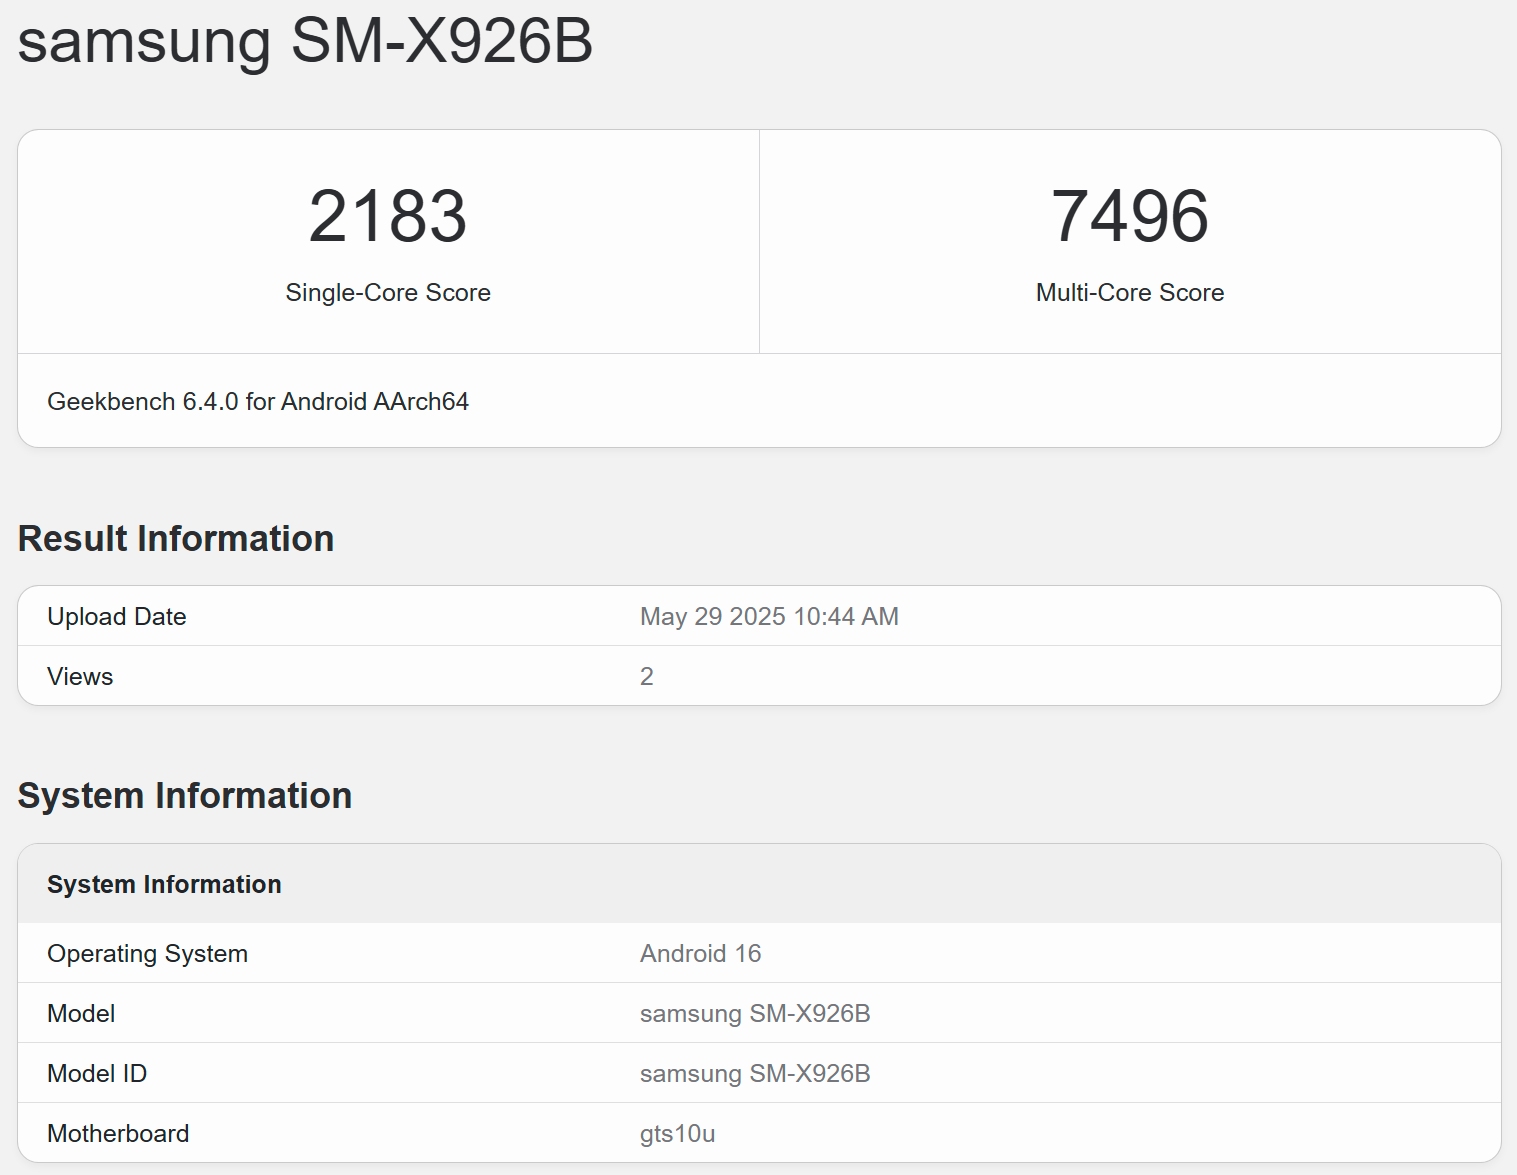Select the 2183 single-core score number
1517x1175 pixels.
(x=388, y=216)
